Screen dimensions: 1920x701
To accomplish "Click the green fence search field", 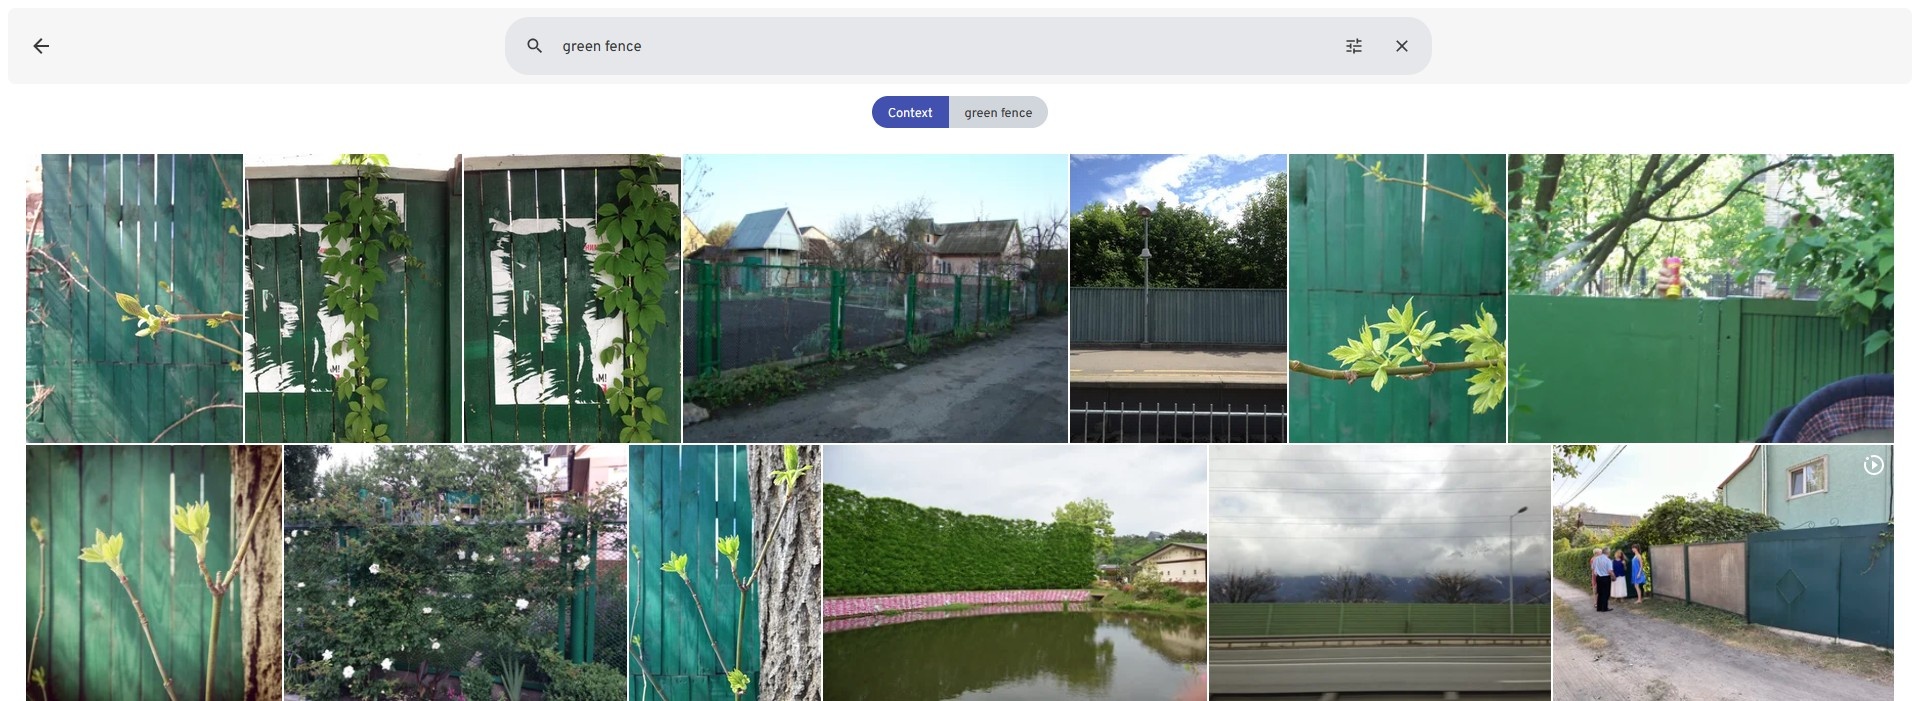I will click(940, 46).
